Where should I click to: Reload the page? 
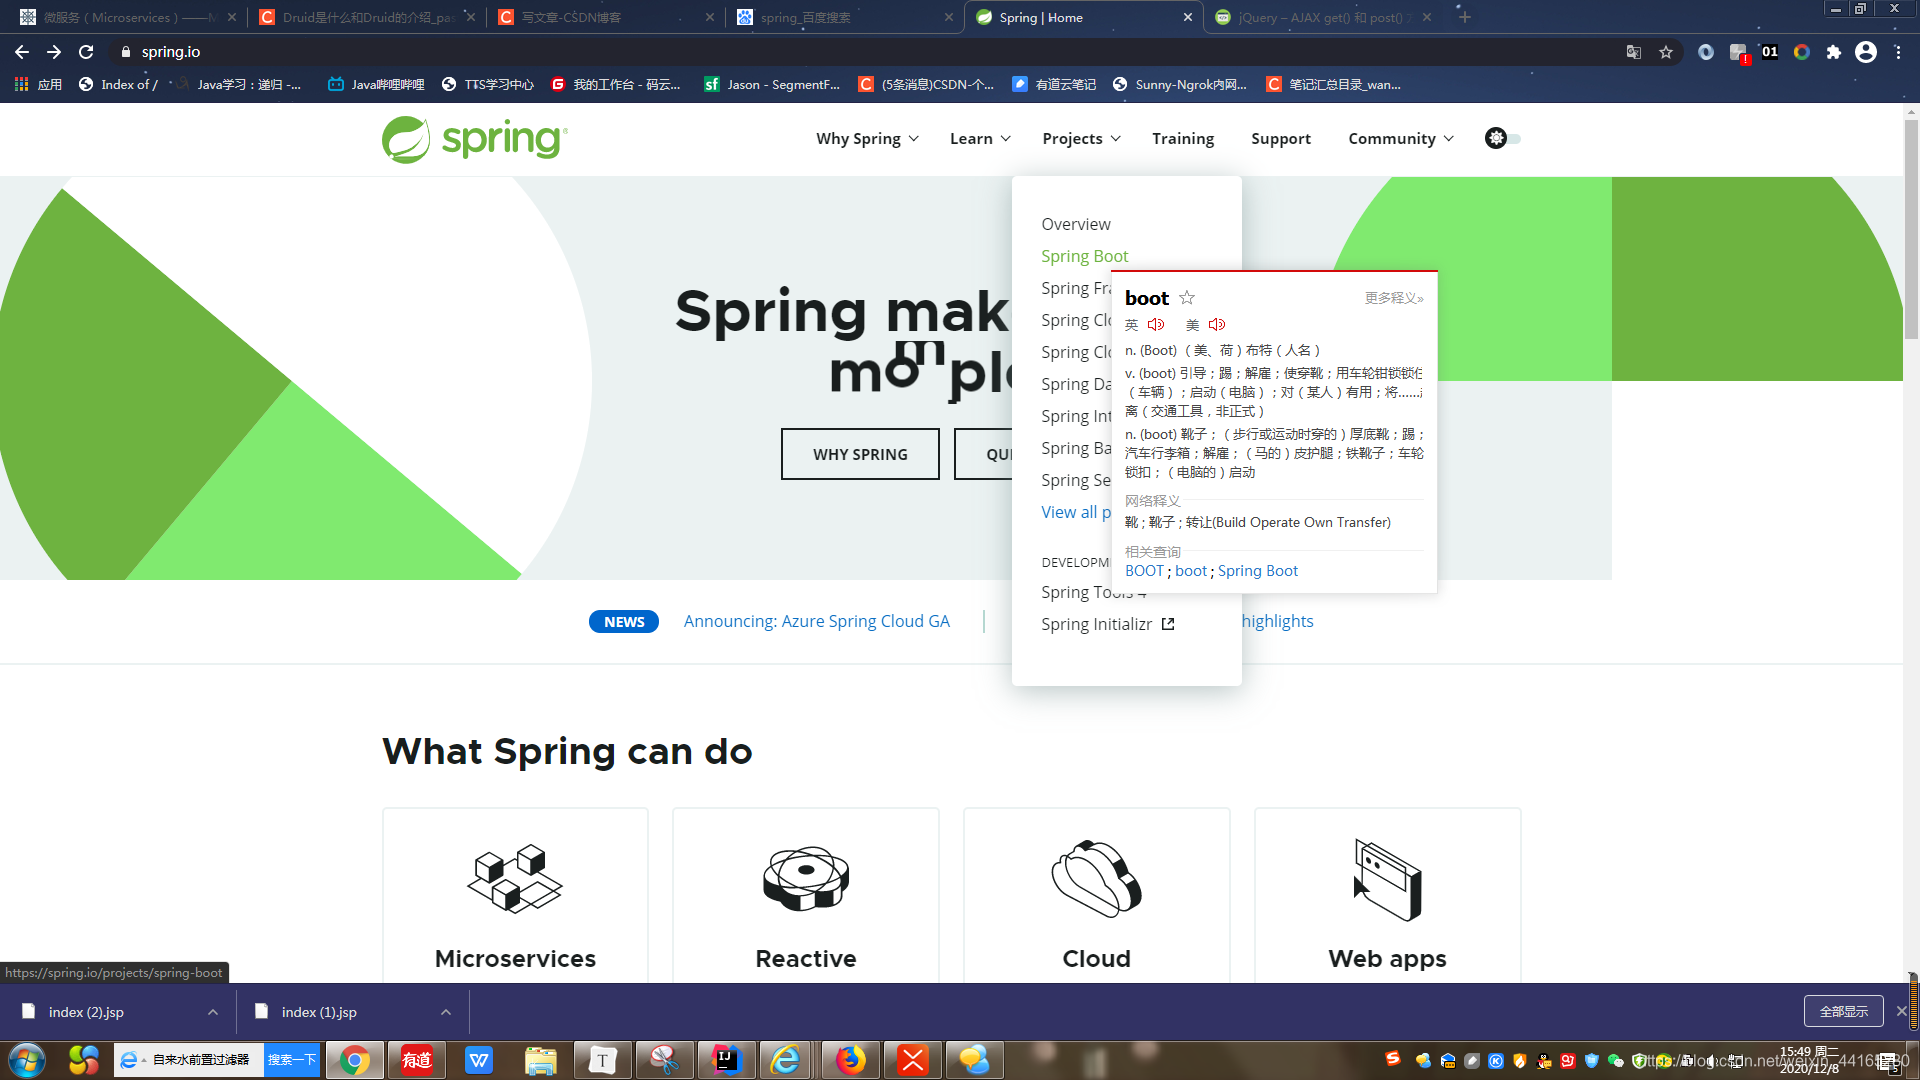86,52
